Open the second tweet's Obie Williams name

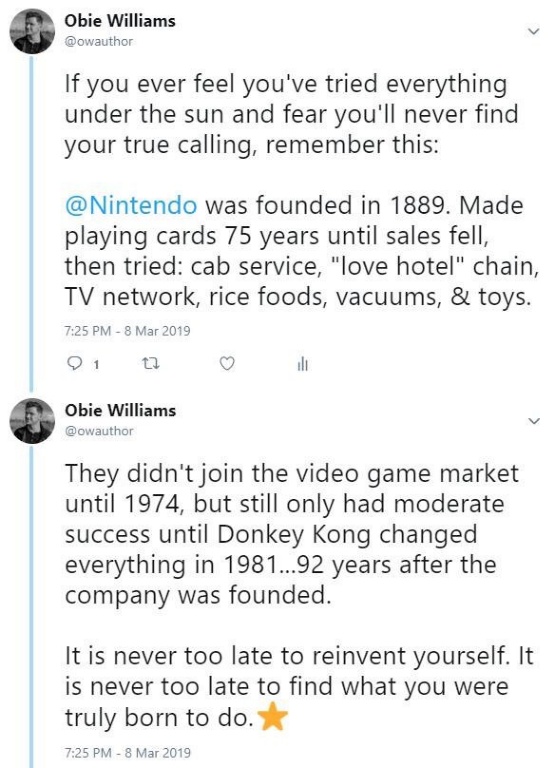(120, 410)
